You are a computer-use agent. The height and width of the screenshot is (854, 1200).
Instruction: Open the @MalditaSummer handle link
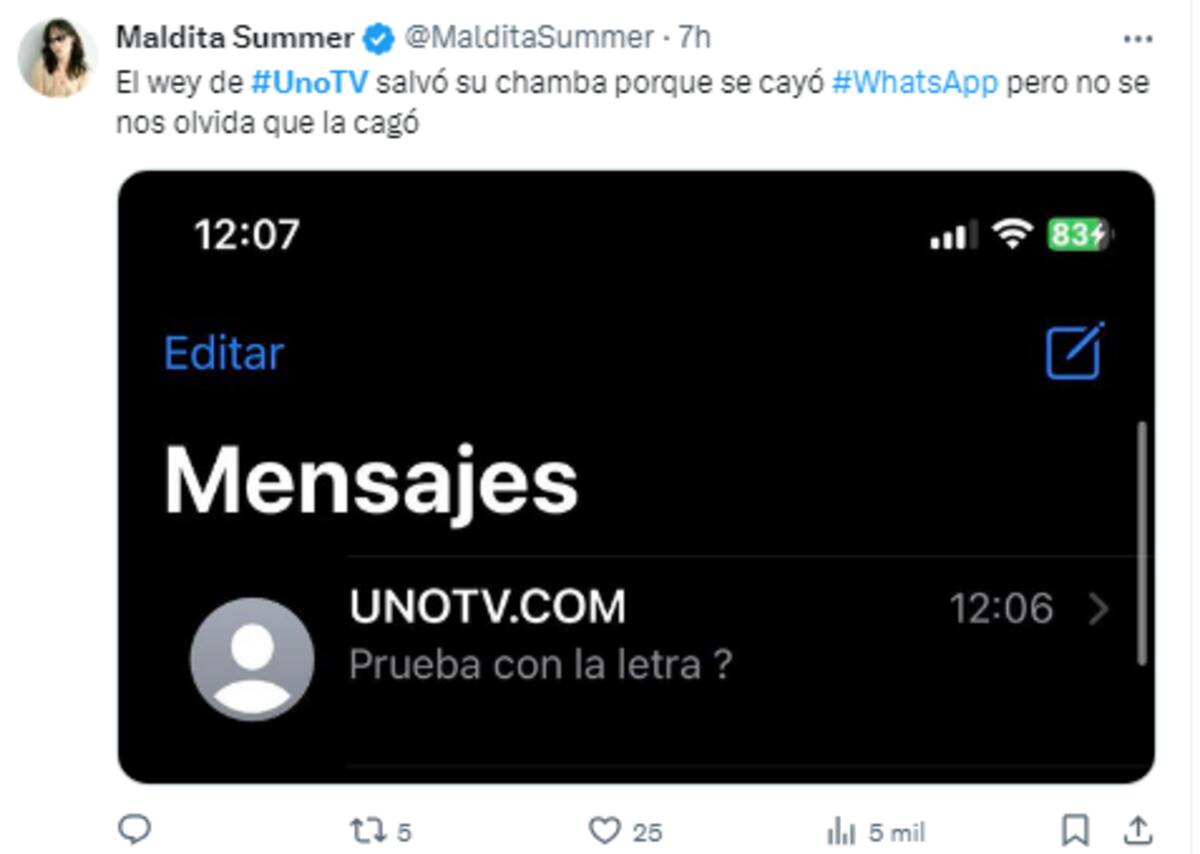pyautogui.click(x=528, y=38)
